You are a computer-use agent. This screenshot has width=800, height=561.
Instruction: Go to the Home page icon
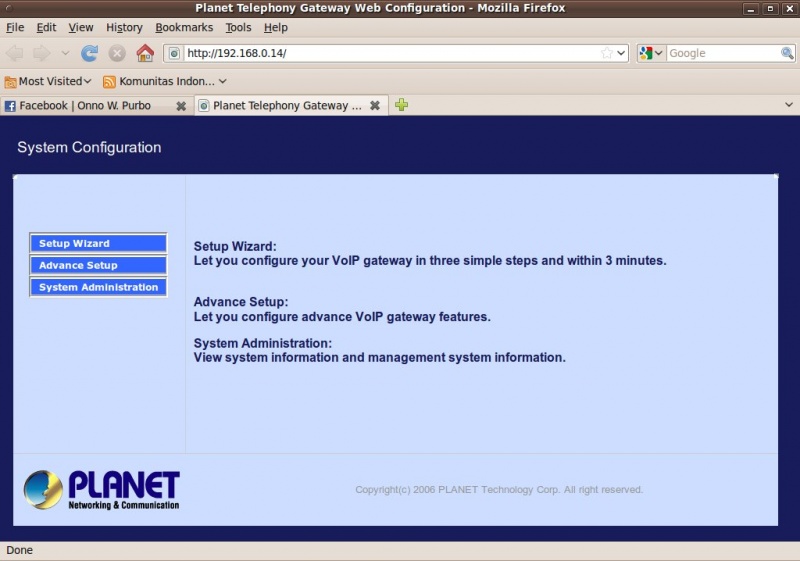click(145, 53)
